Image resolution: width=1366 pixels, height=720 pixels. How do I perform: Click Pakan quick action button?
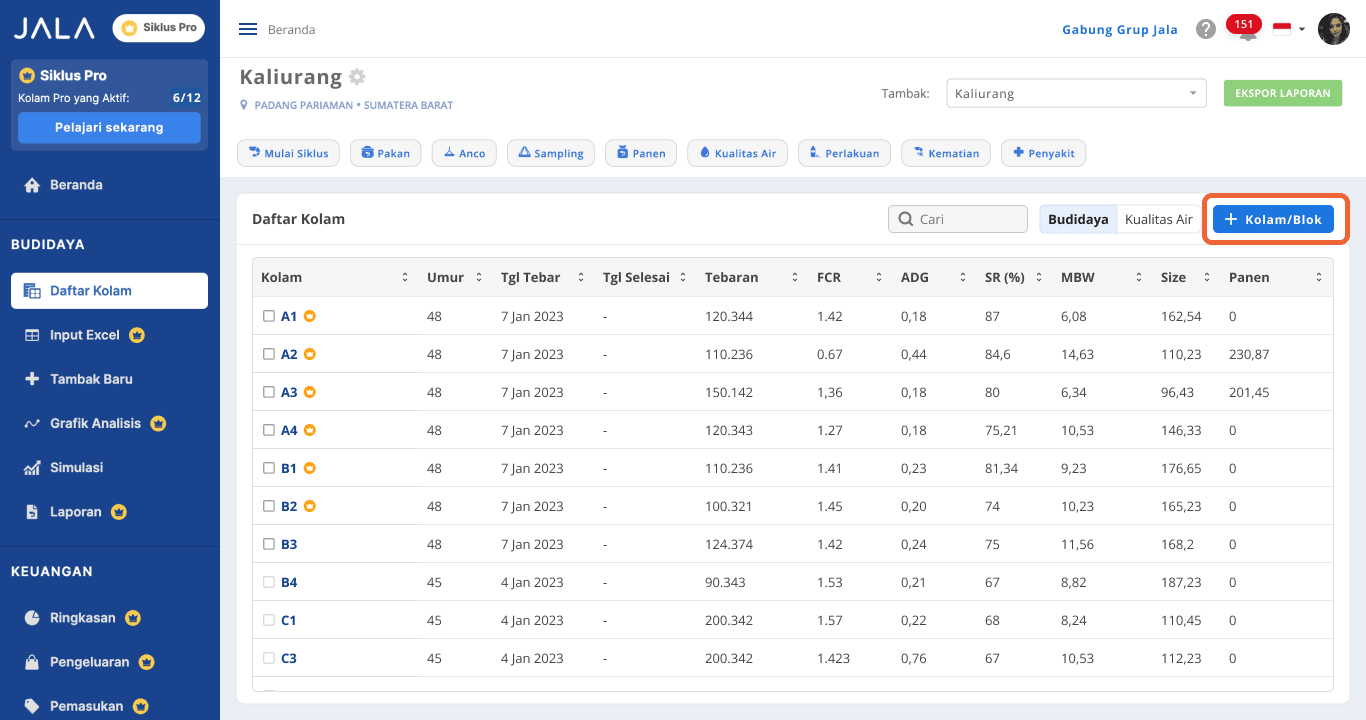click(385, 153)
